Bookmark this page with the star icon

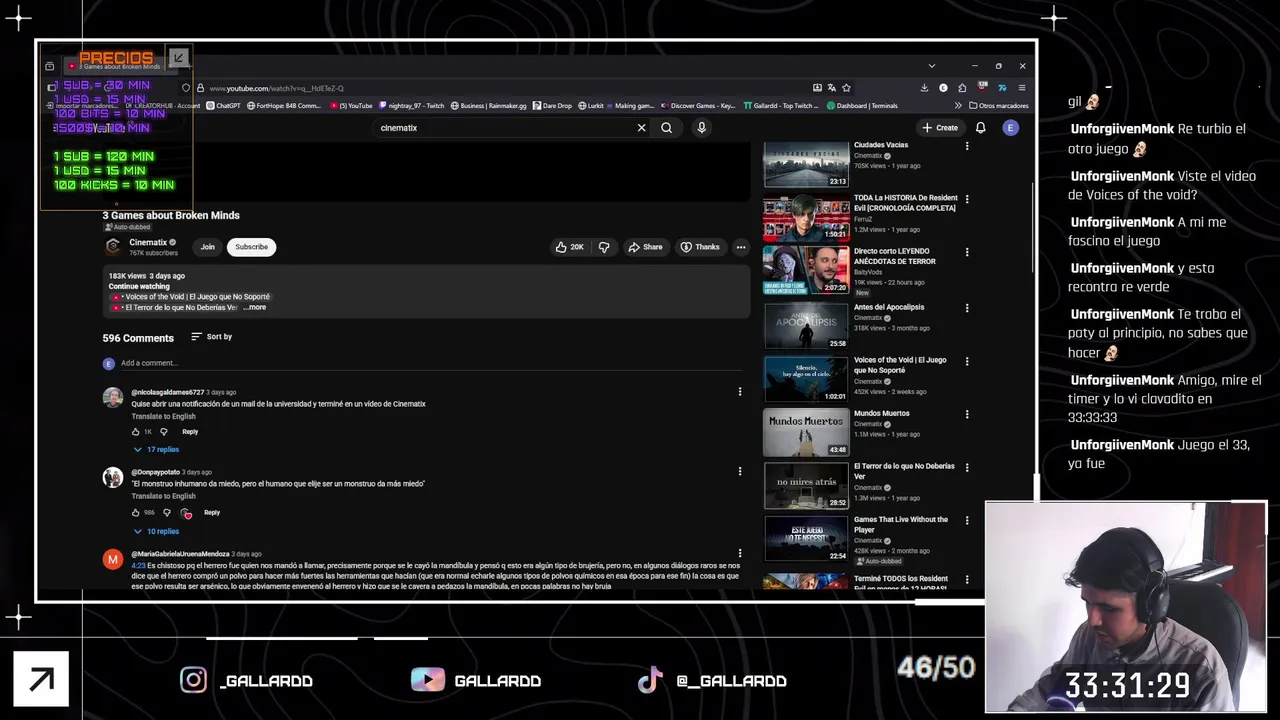846,88
